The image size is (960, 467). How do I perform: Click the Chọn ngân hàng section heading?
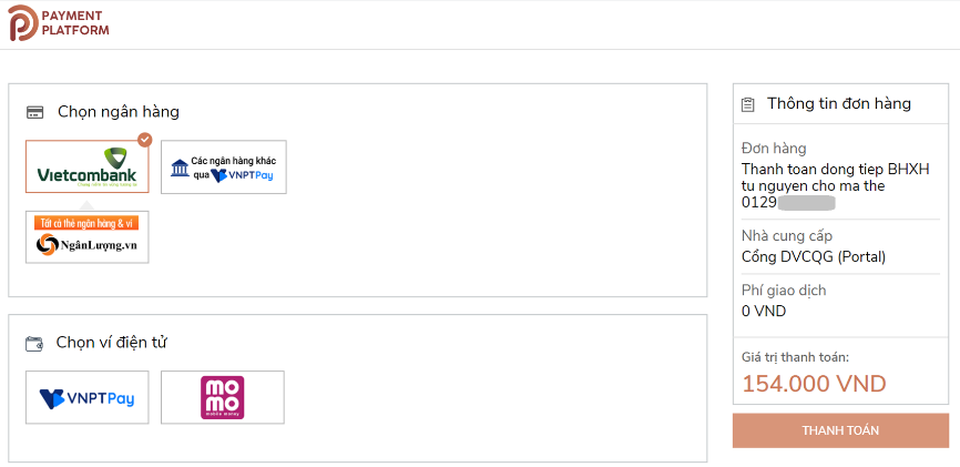click(118, 112)
